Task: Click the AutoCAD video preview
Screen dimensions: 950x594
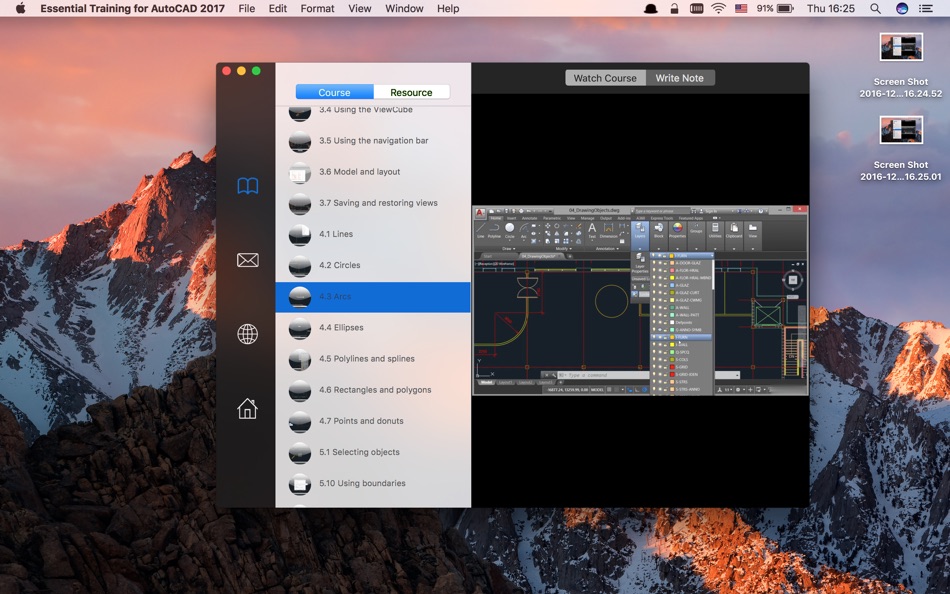Action: click(640, 301)
